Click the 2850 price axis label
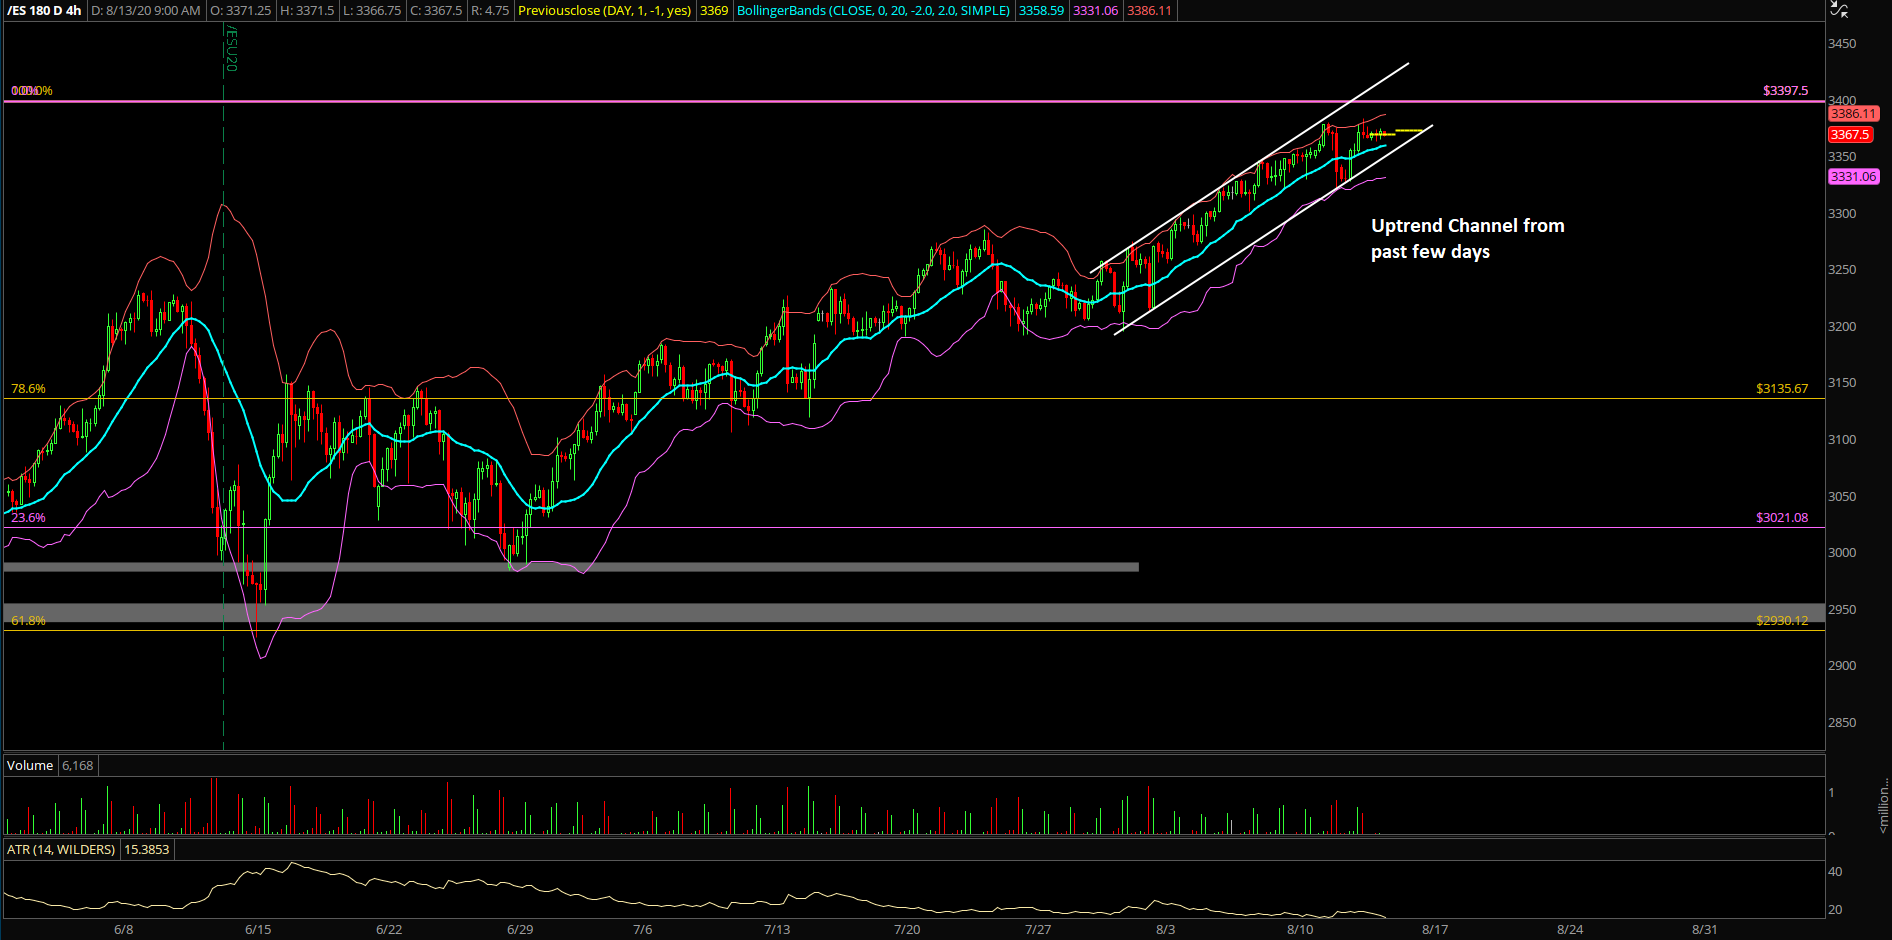 tap(1842, 723)
